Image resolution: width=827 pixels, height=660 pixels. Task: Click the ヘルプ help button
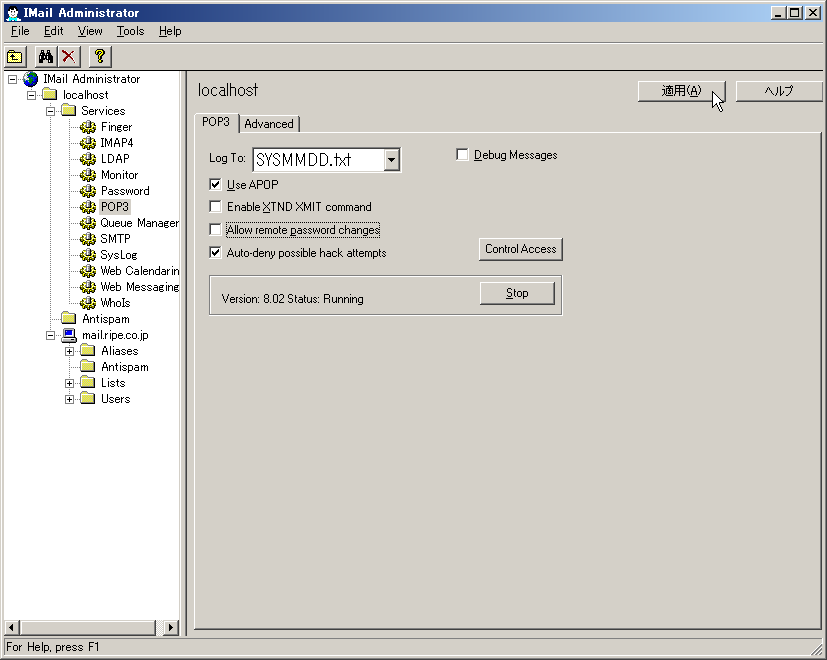tap(778, 91)
